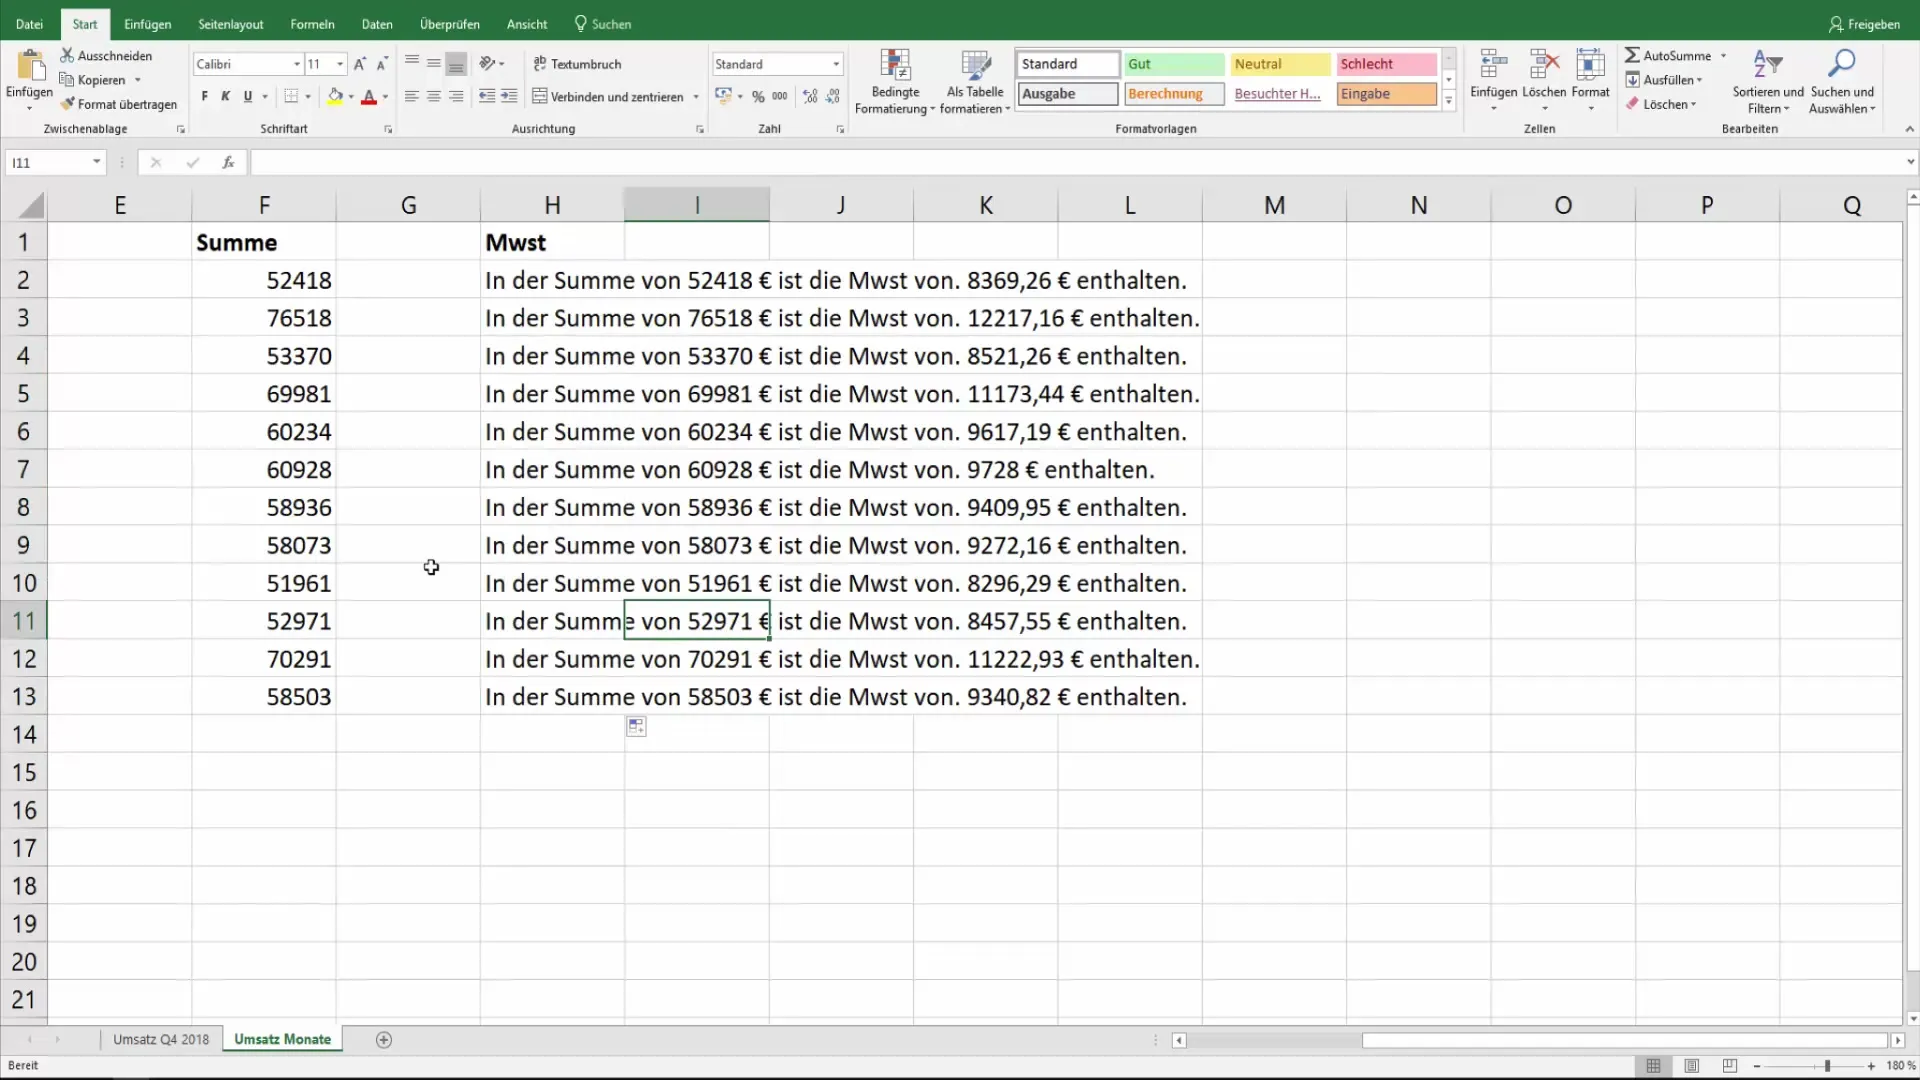Click the Kopieren icon
Viewport: 1920px width, 1080px height.
tap(67, 80)
